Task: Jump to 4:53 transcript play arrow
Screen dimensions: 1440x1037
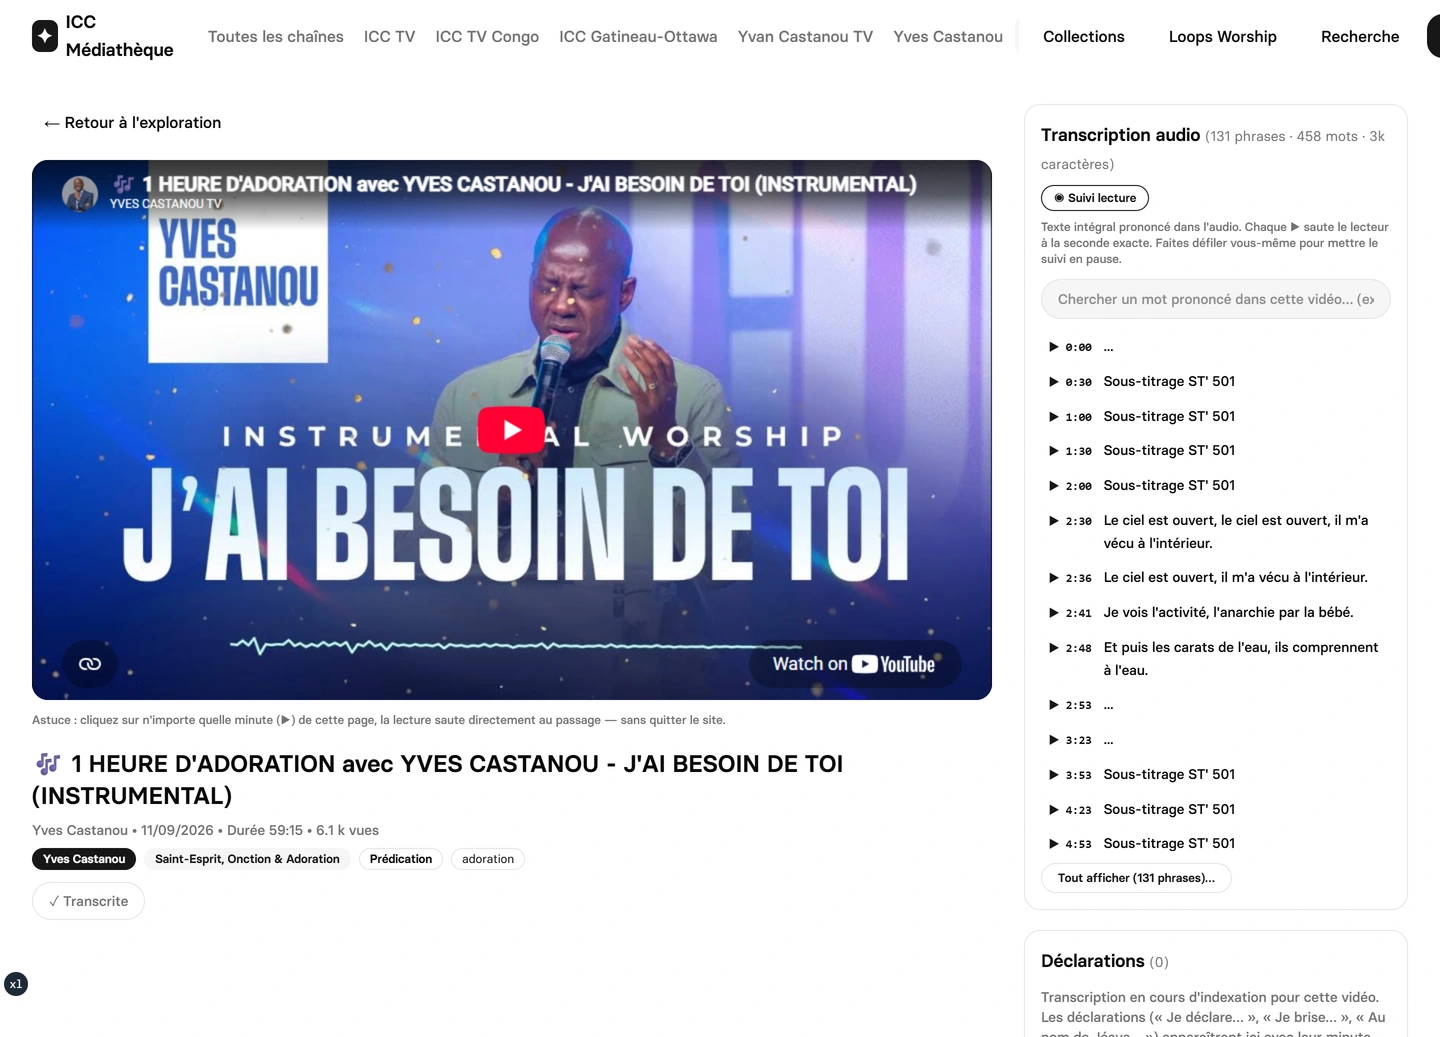Action: click(x=1053, y=844)
